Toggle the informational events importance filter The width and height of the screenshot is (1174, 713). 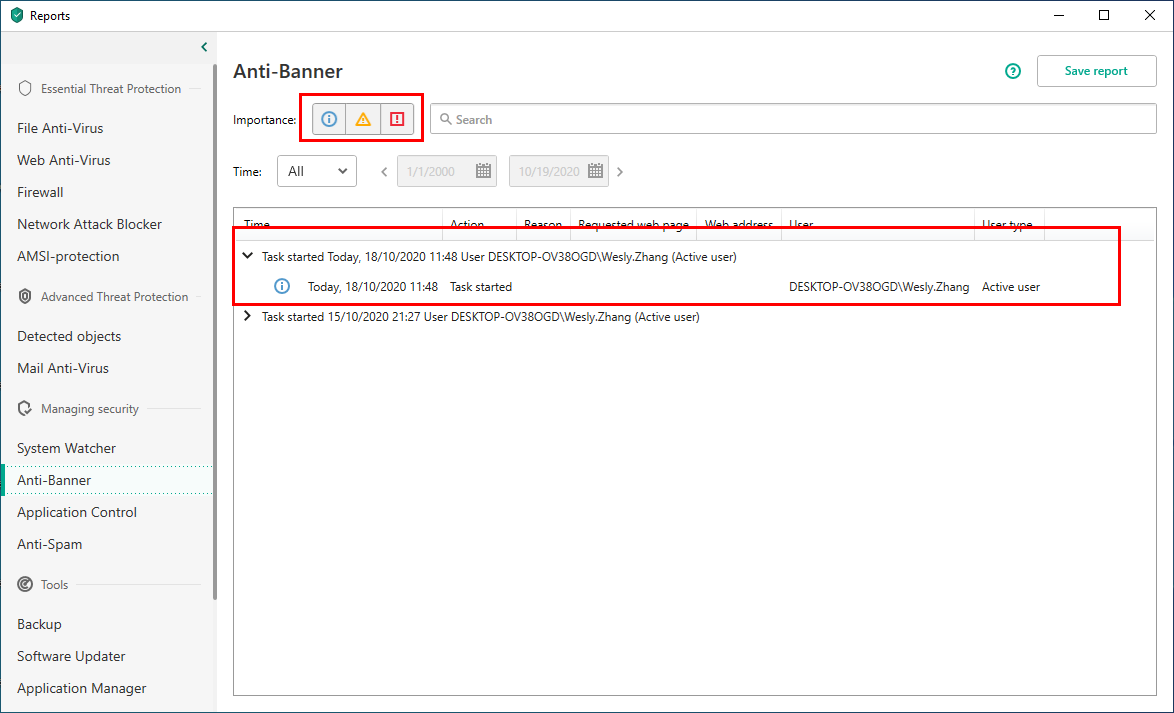tap(329, 119)
